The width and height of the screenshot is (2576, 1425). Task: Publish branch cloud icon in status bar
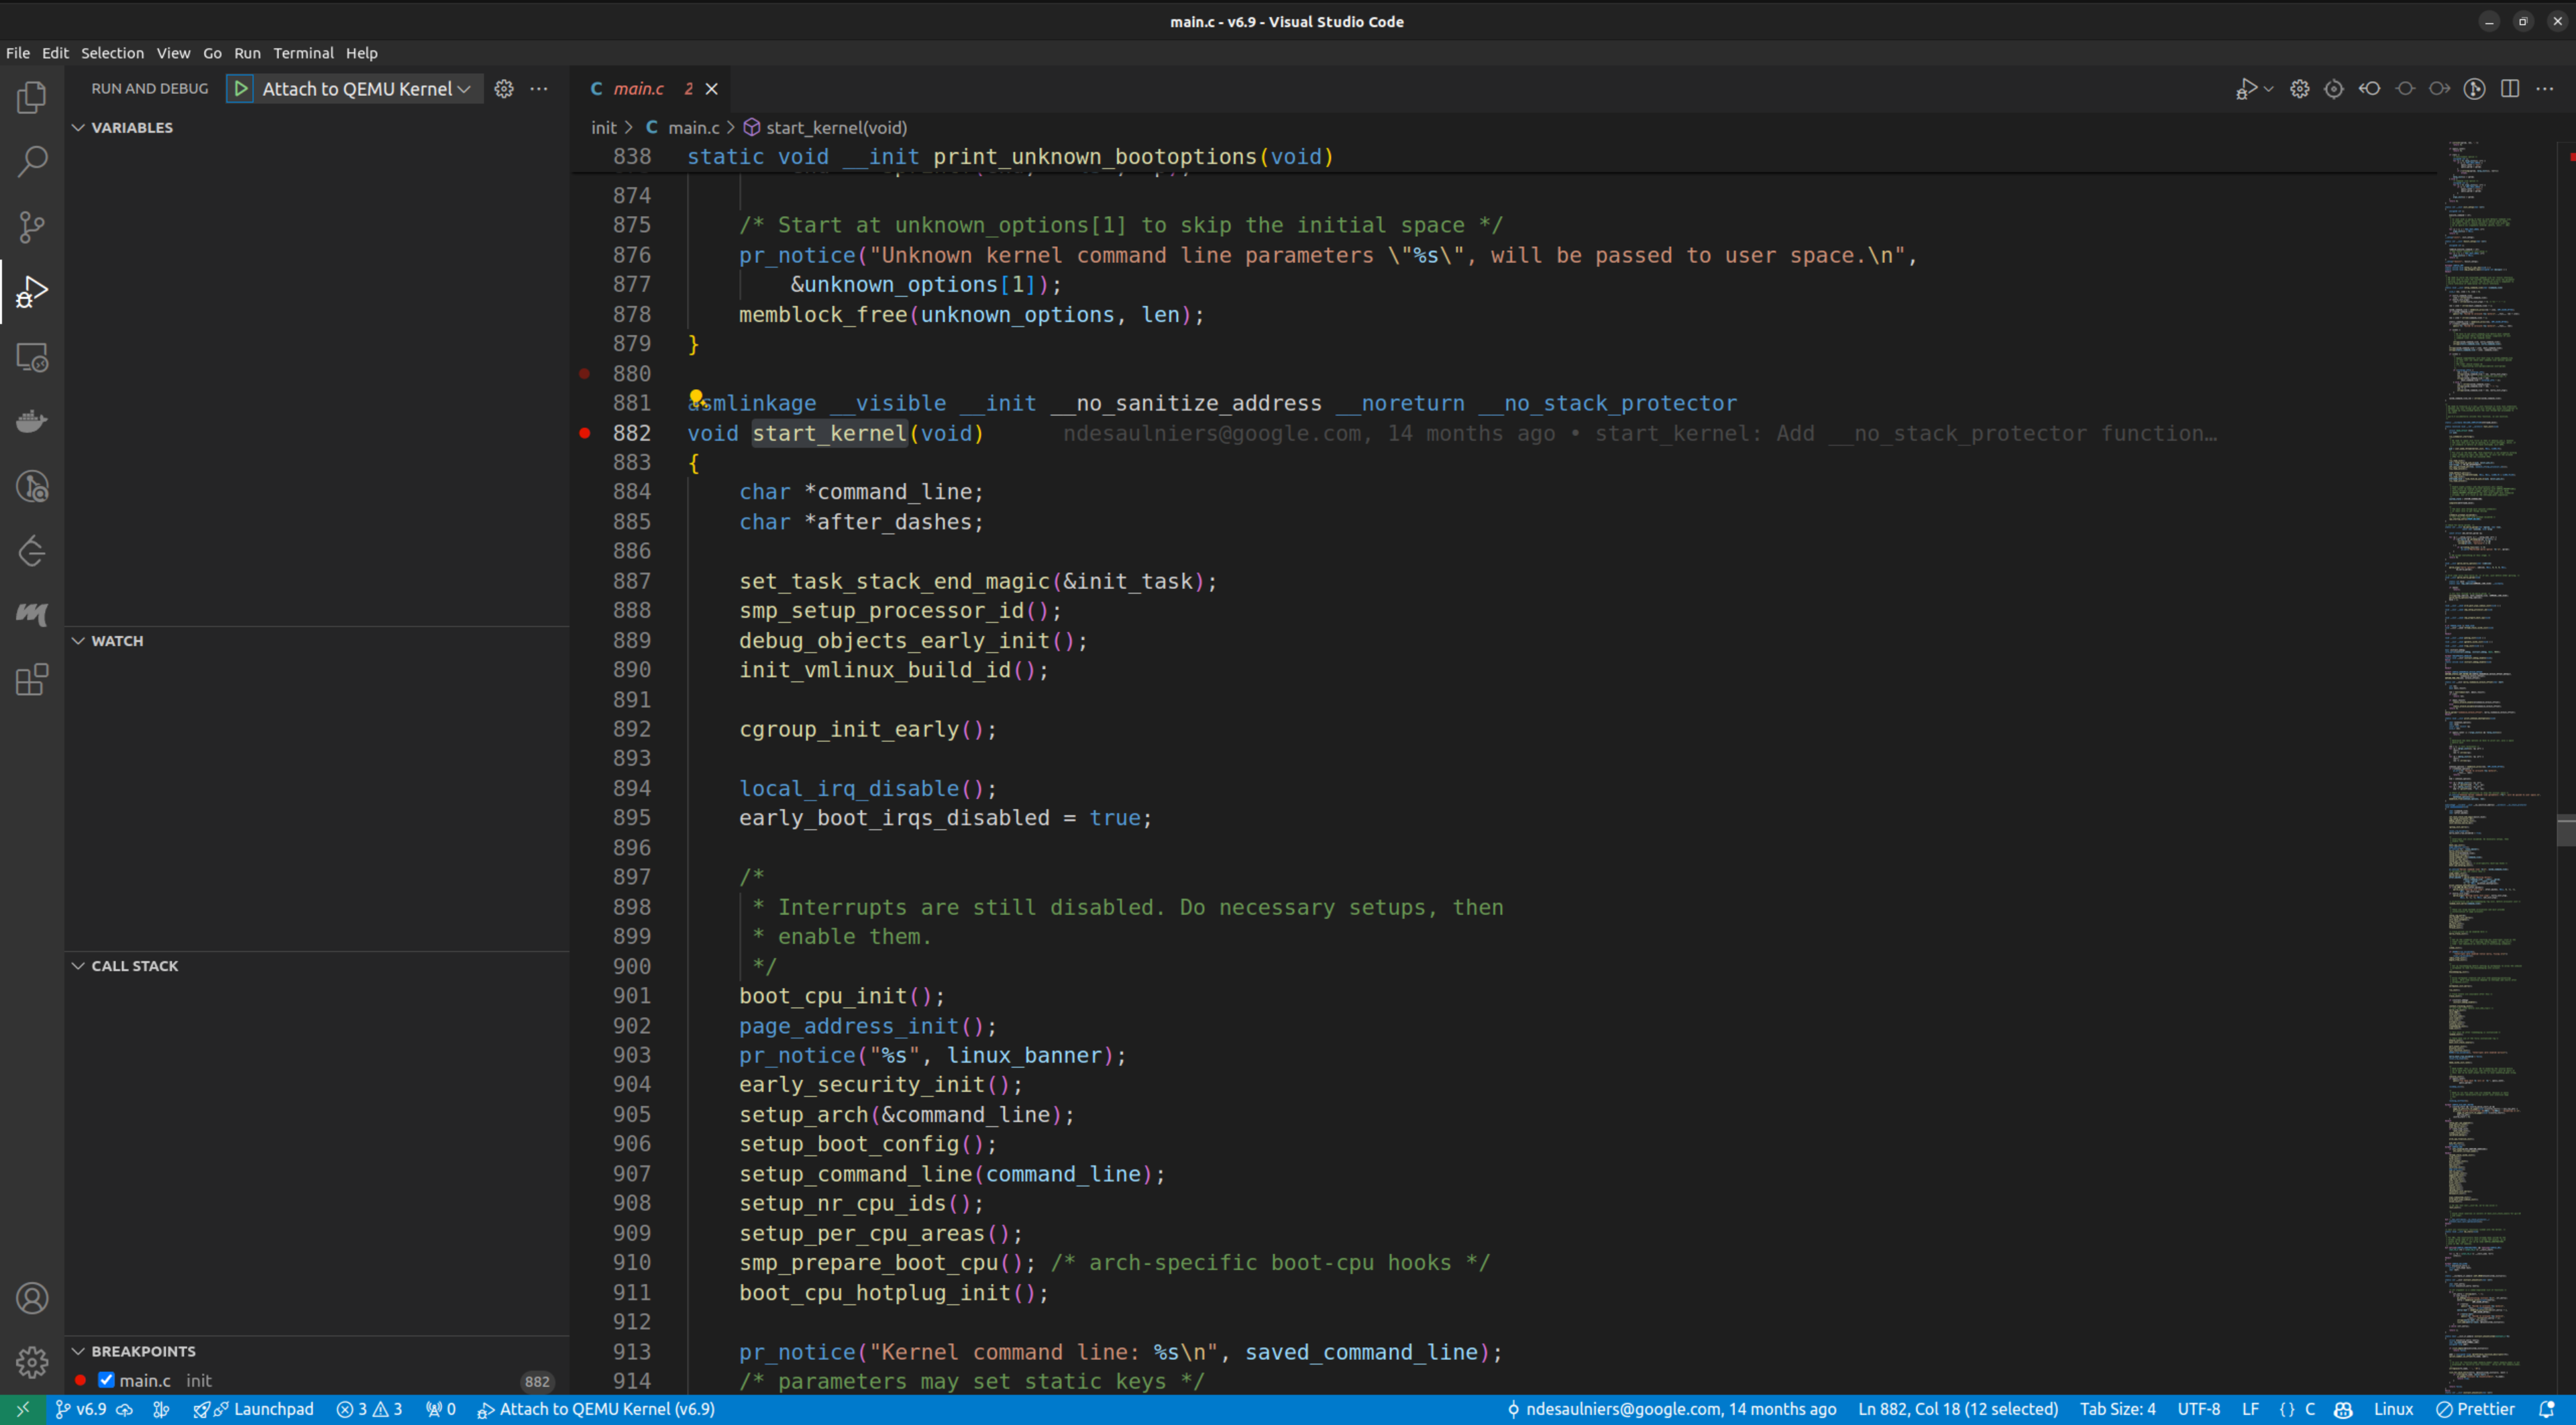(125, 1409)
